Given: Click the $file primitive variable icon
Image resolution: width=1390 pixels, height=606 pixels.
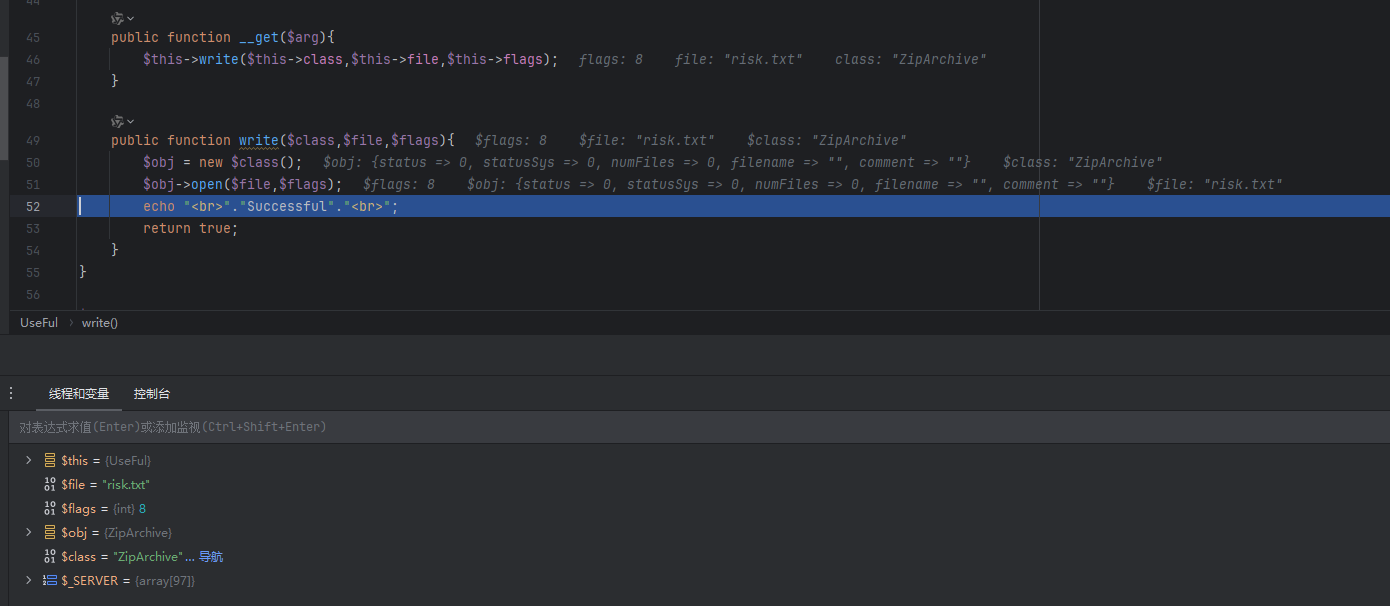Looking at the screenshot, I should 50,484.
